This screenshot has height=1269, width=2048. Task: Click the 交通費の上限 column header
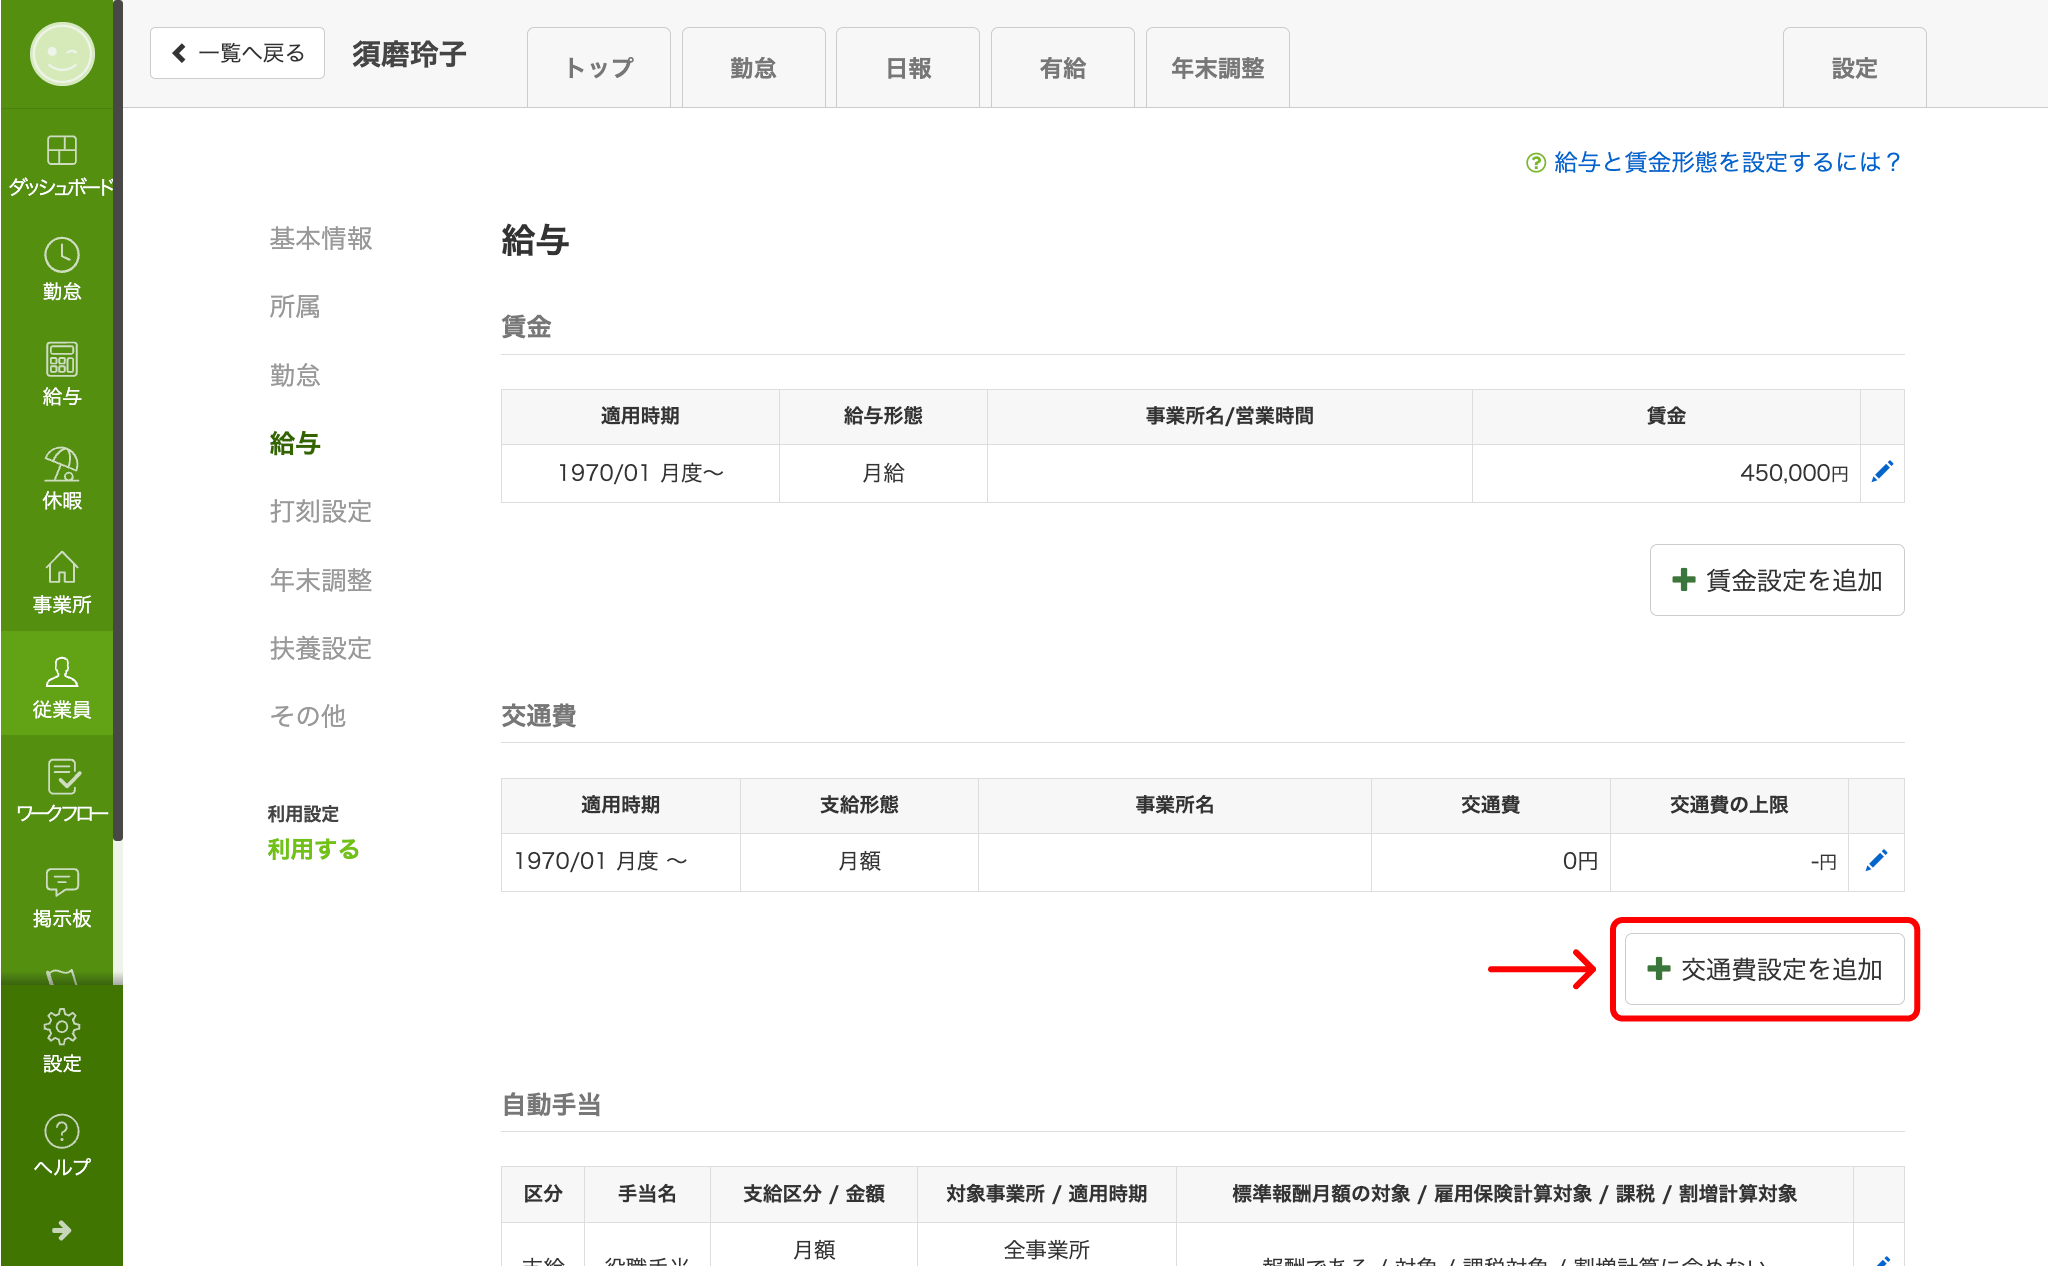(x=1729, y=805)
